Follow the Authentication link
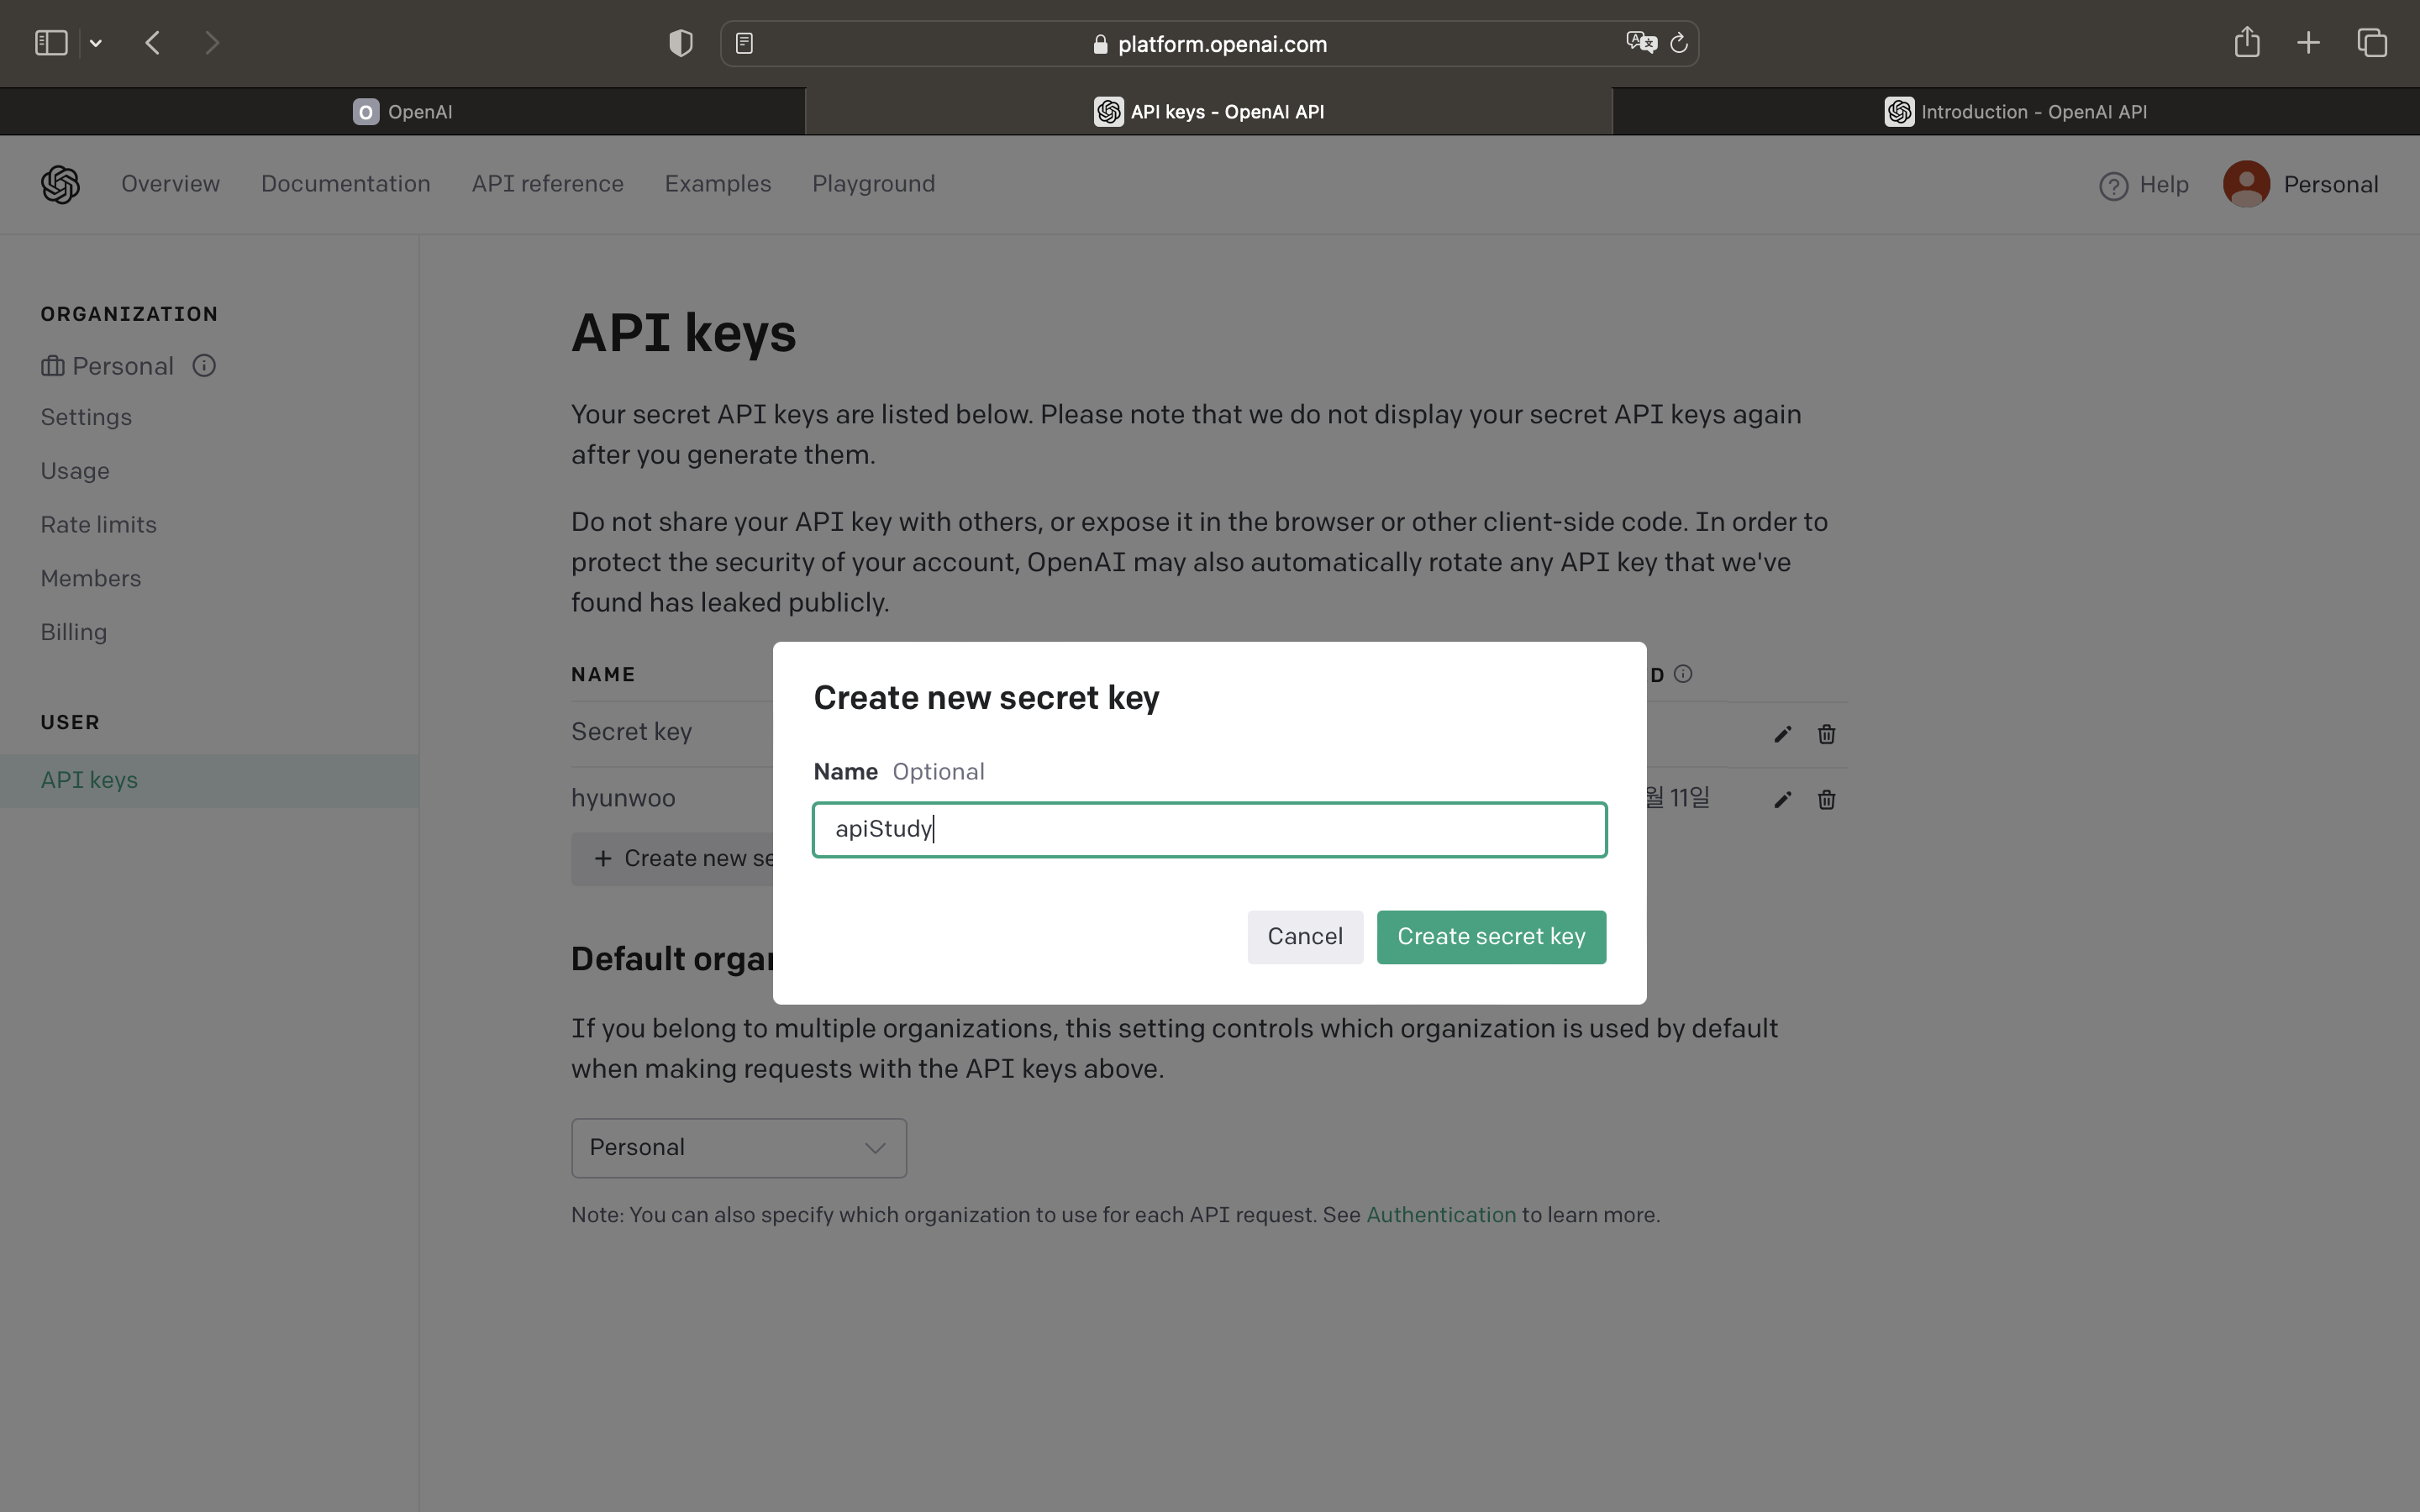The width and height of the screenshot is (2420, 1512). [1441, 1215]
